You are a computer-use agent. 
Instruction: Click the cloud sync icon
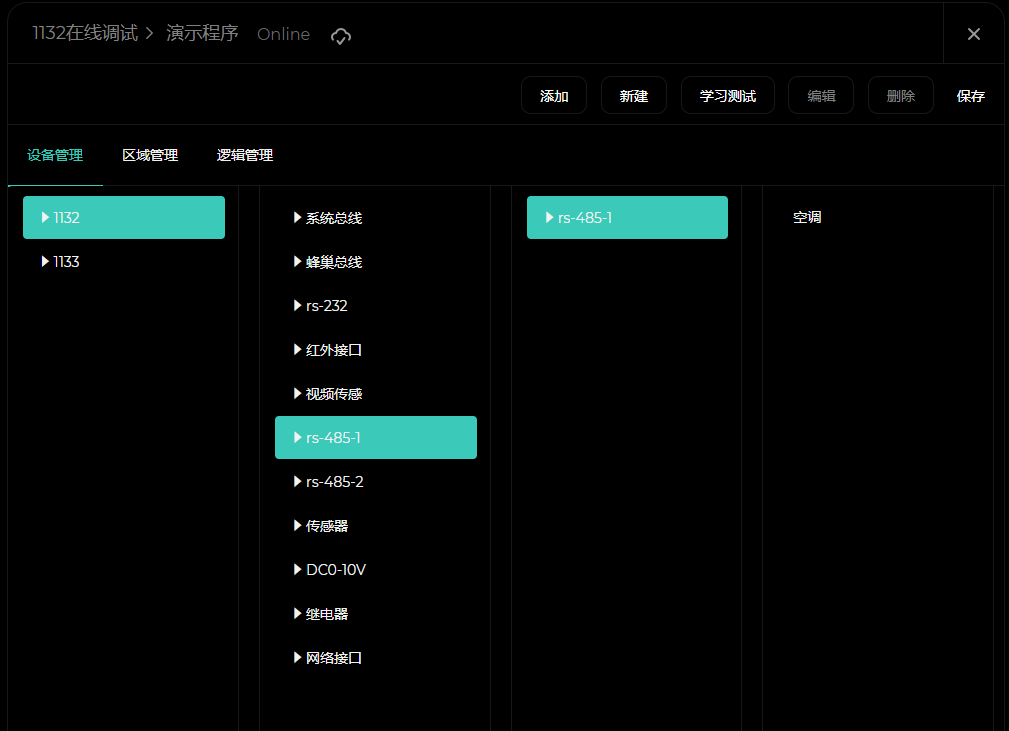pyautogui.click(x=341, y=36)
